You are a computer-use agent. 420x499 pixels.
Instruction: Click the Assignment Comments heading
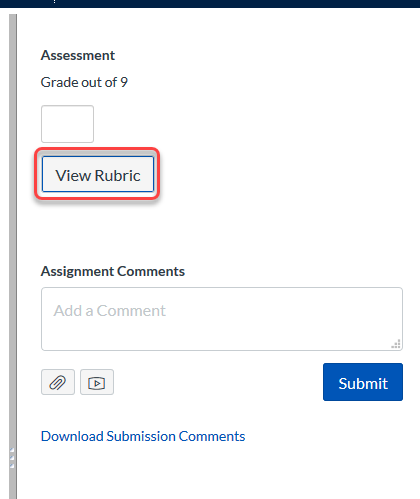point(113,271)
